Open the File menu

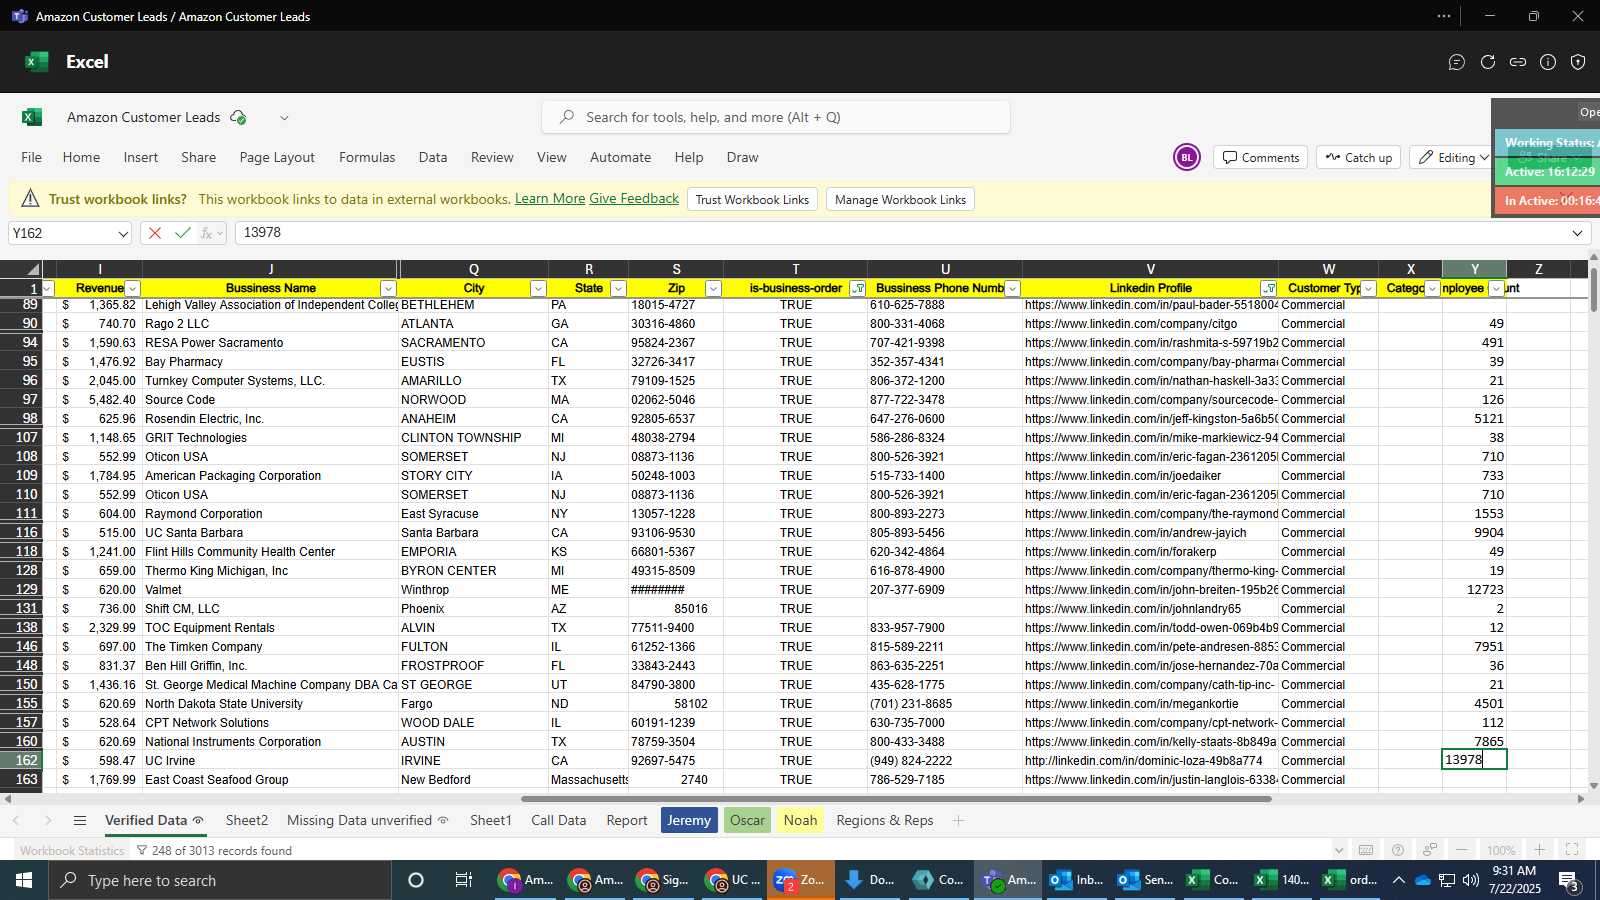pos(32,157)
